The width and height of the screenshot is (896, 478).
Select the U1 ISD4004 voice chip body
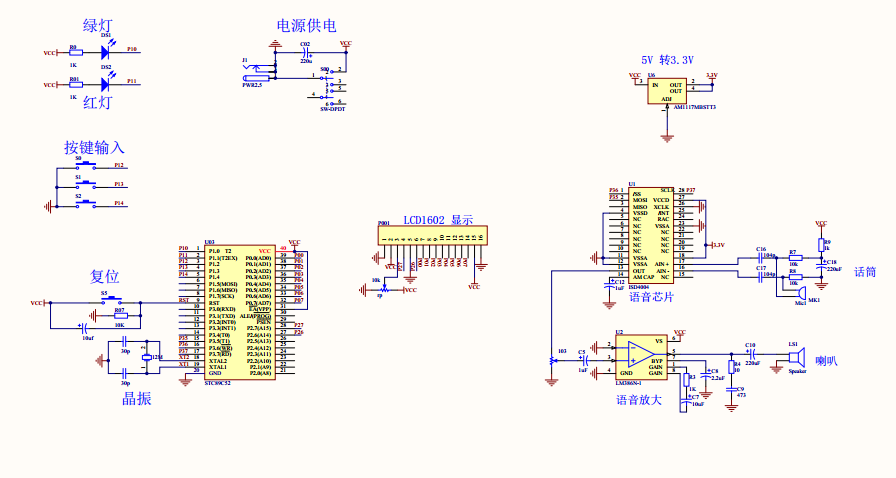(650, 235)
